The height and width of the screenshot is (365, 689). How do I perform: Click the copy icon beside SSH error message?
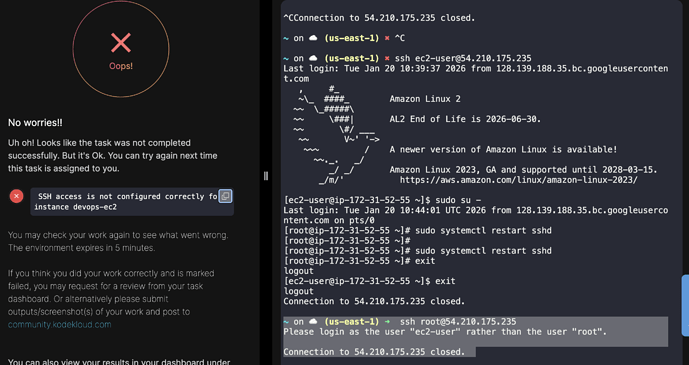pyautogui.click(x=225, y=196)
